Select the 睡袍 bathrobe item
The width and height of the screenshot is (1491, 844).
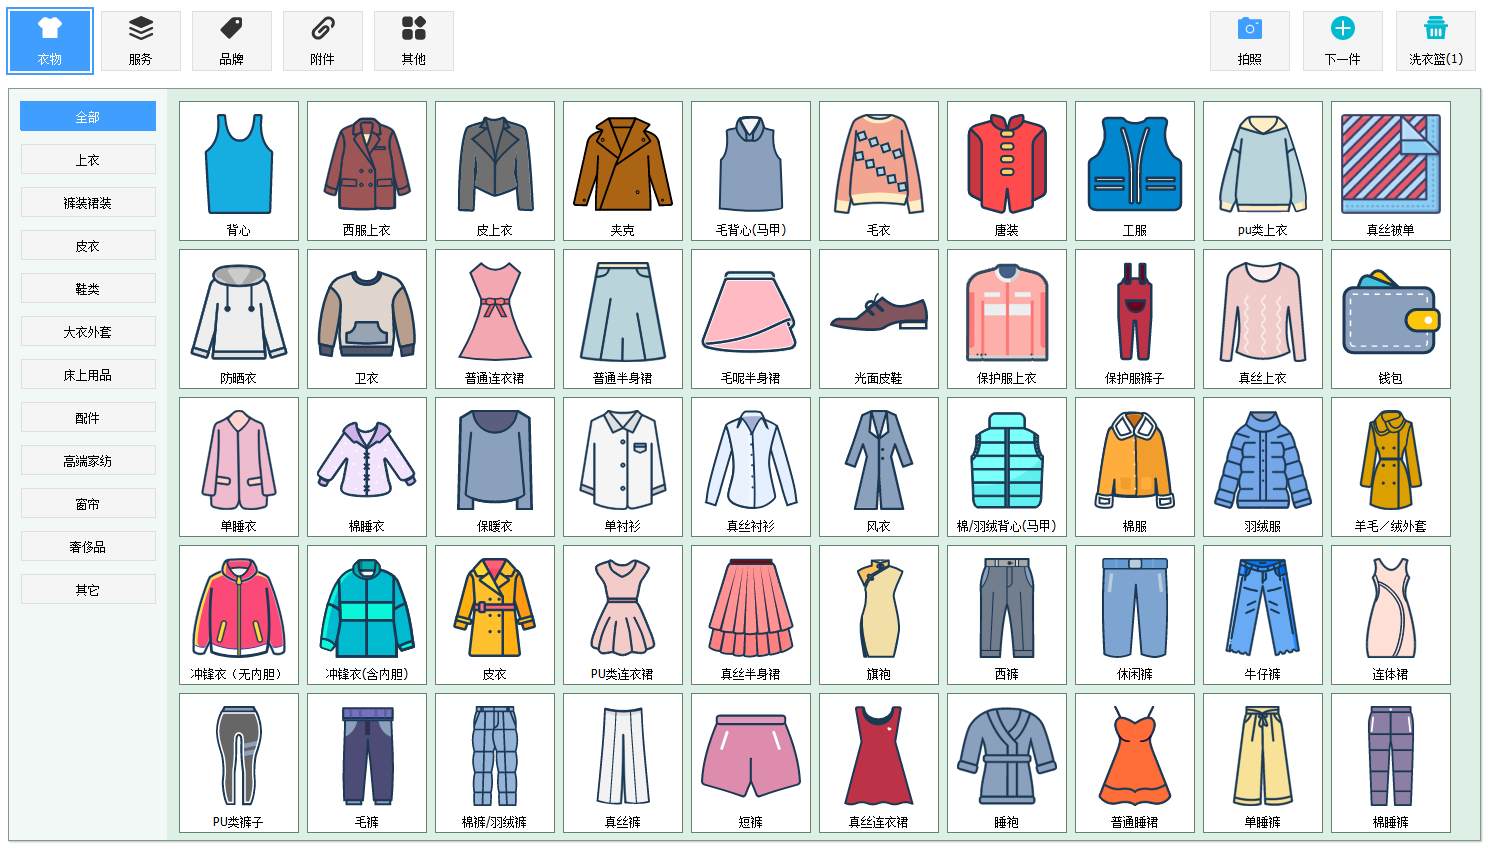[x=1006, y=763]
